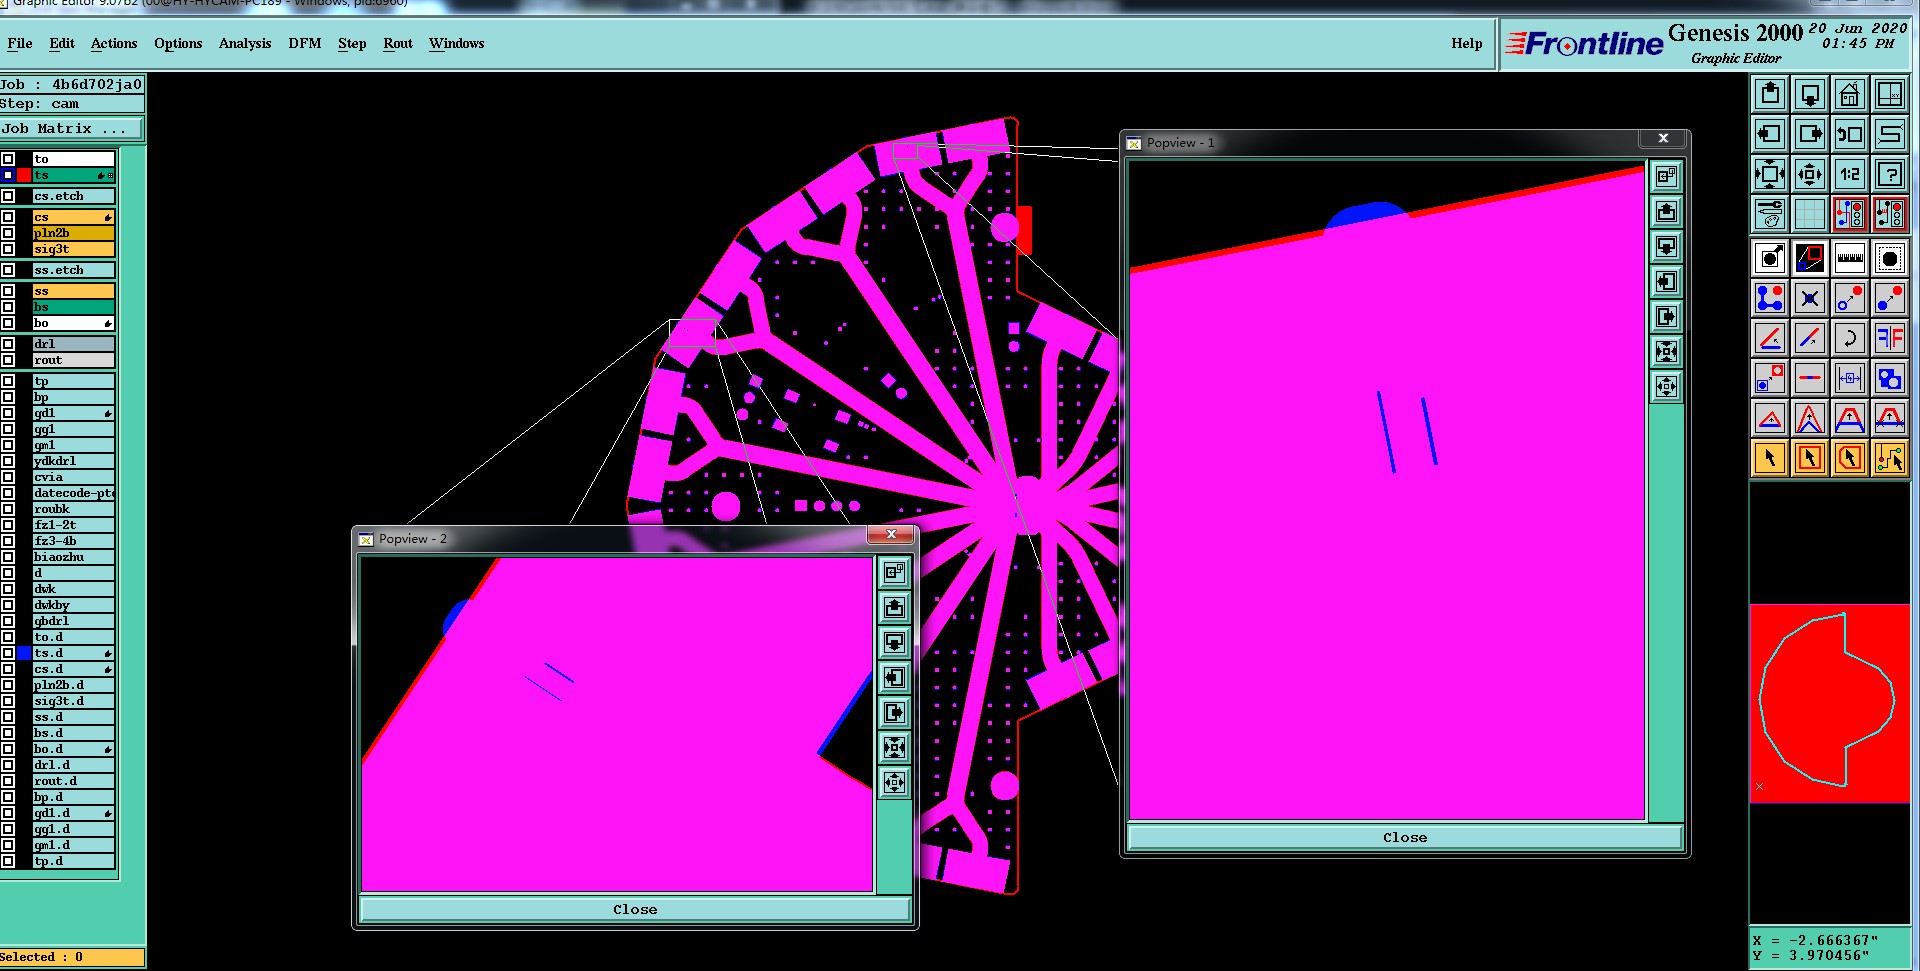Toggle the 'ts.d' layer checkbox
The width and height of the screenshot is (1920, 971).
(8, 653)
